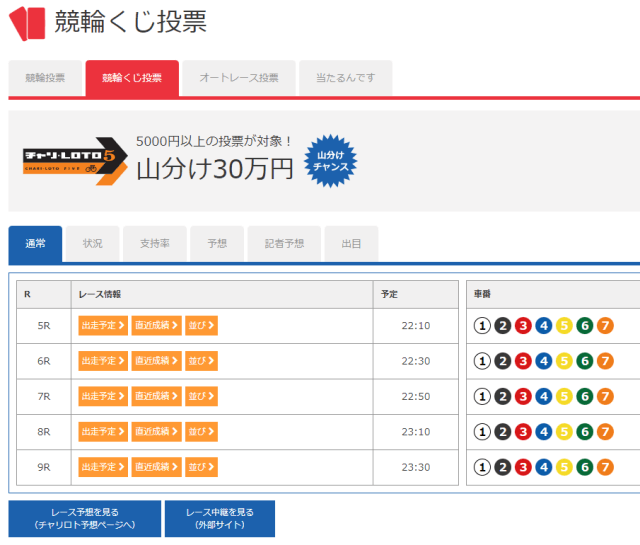The image size is (640, 545).
Task: Select car number 1 in race 5R
Action: [482, 326]
